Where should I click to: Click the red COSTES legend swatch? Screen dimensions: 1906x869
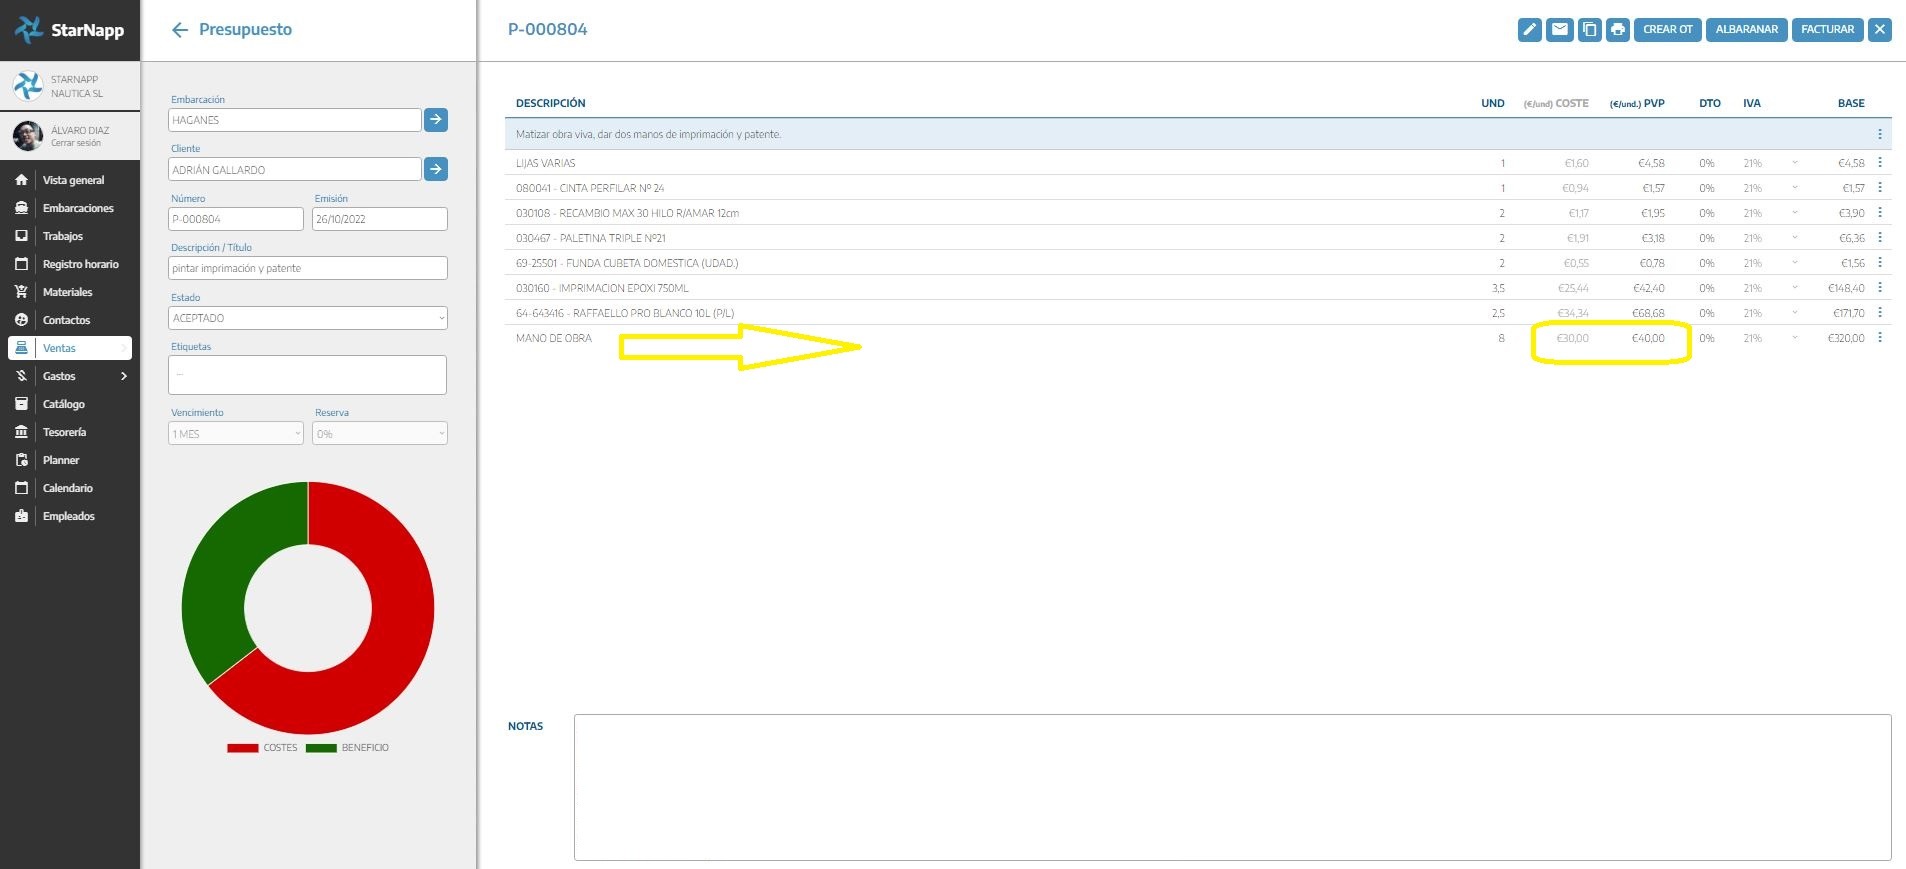[x=243, y=748]
